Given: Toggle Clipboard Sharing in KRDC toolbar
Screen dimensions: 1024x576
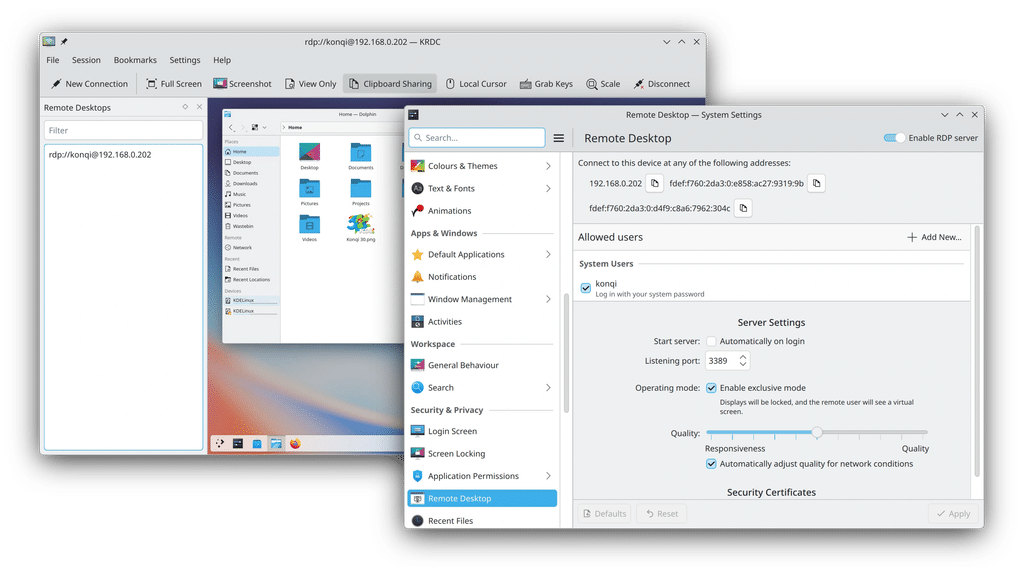Looking at the screenshot, I should point(390,84).
